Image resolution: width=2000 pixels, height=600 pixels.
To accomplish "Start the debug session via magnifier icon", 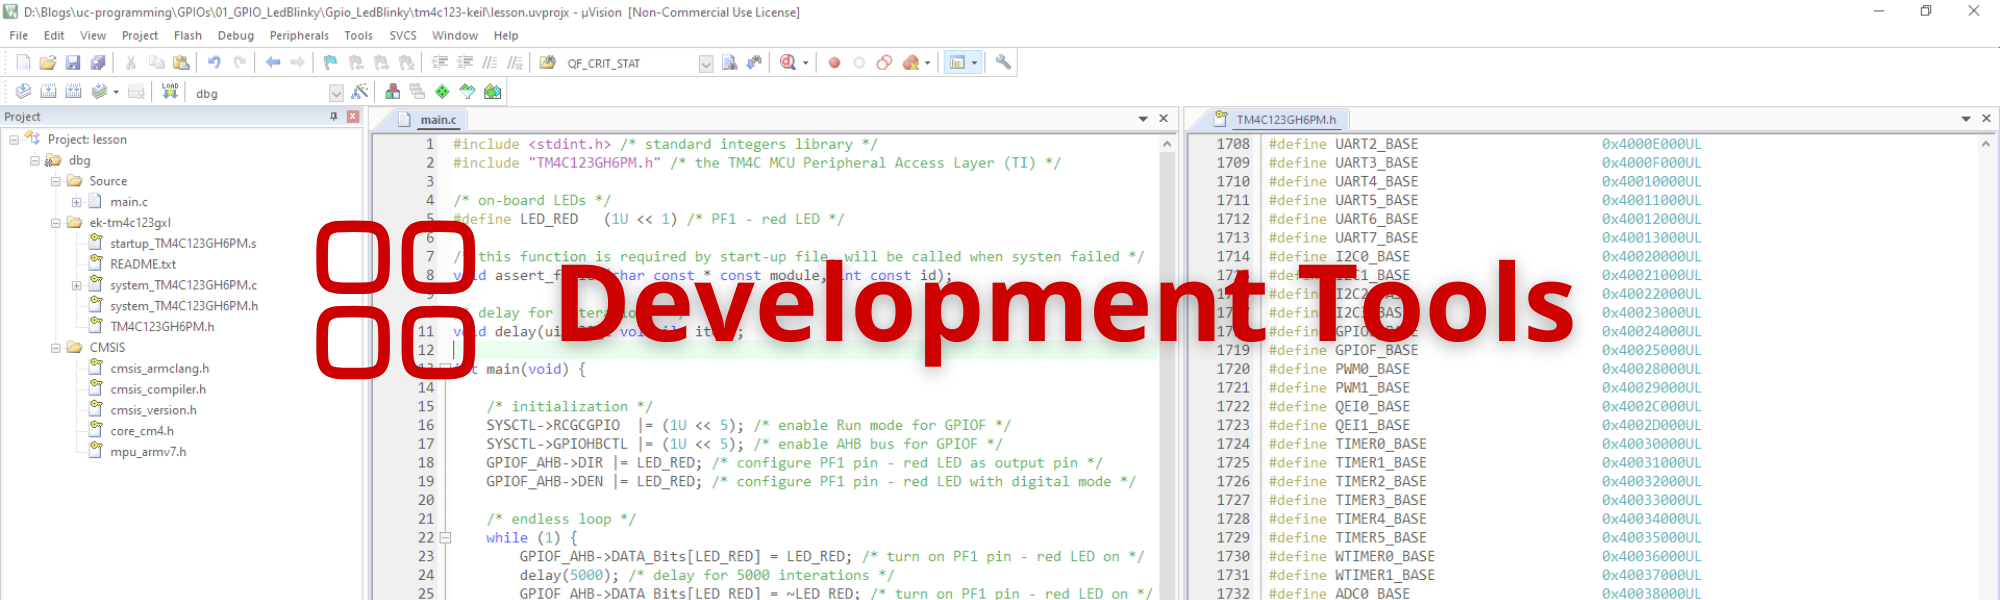I will (x=788, y=63).
